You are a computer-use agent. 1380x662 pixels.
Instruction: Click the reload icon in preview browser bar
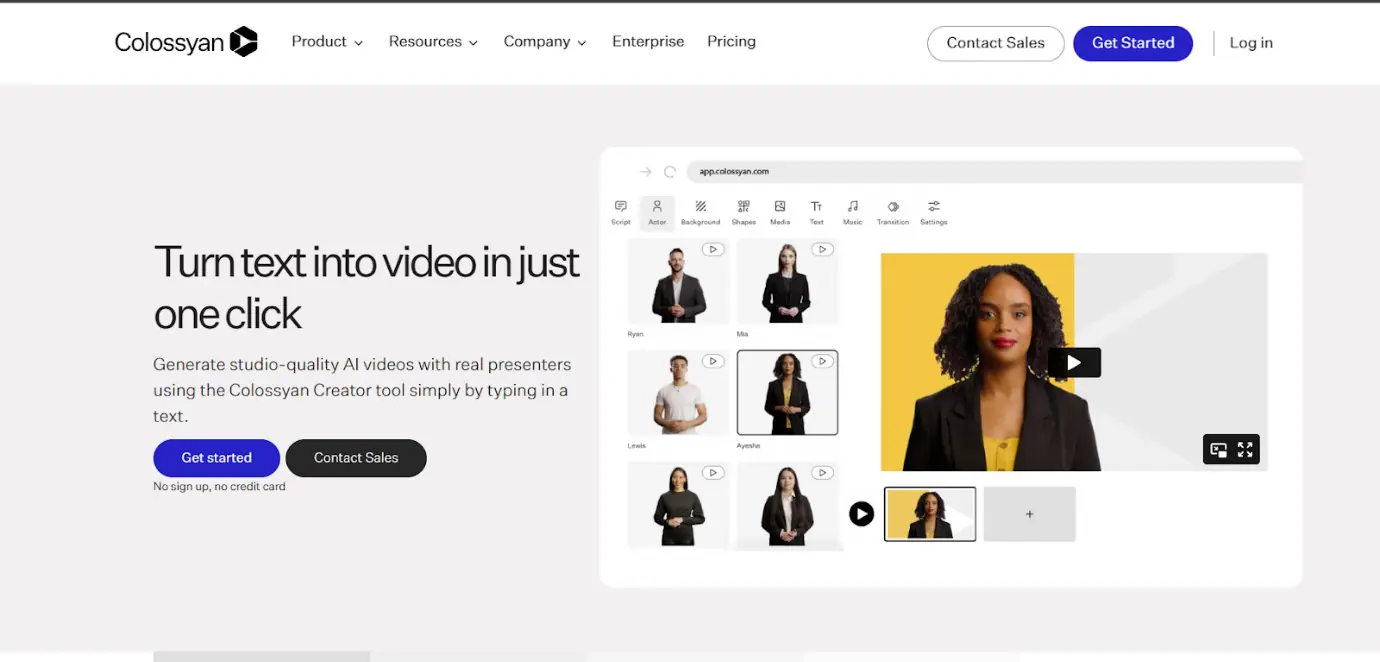pos(670,172)
